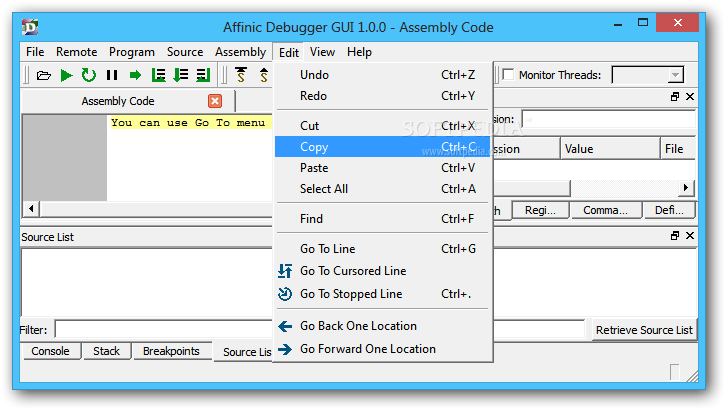
Task: Choose Select All from Edit menu
Action: [x=383, y=189]
